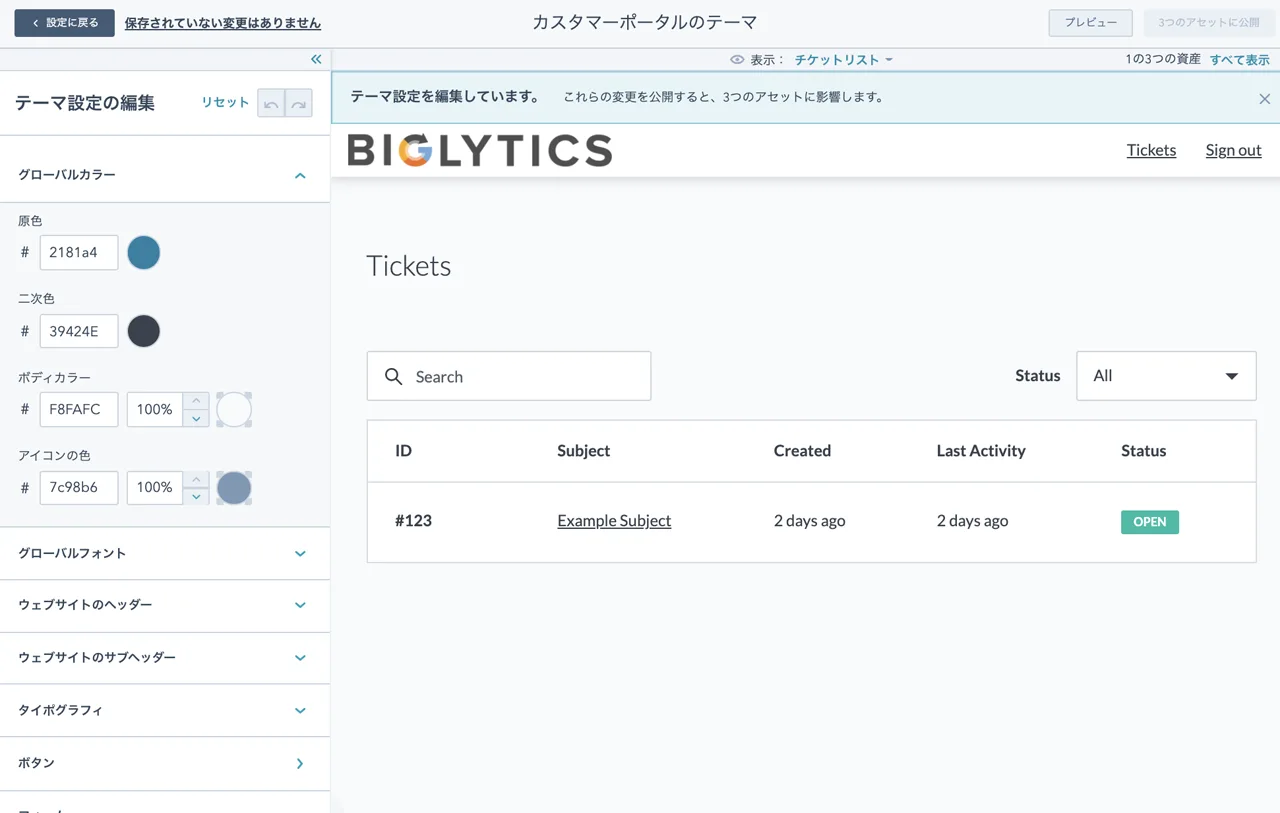Click the アイコンの色 opacity field 100%
The height and width of the screenshot is (813, 1280).
point(156,488)
